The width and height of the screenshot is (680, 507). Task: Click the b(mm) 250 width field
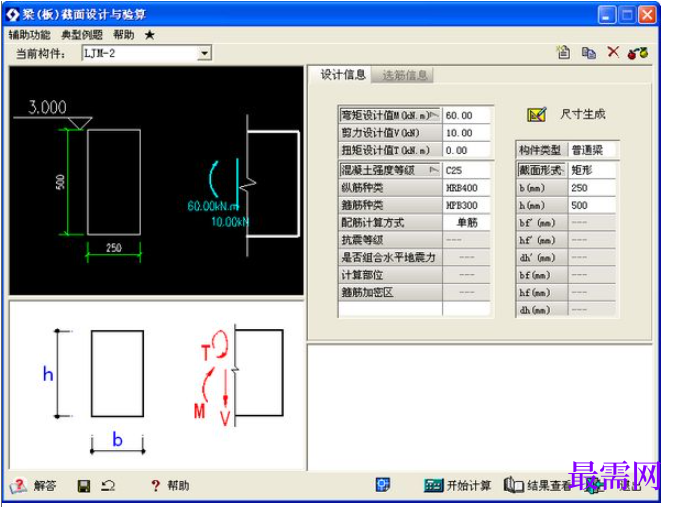point(592,188)
